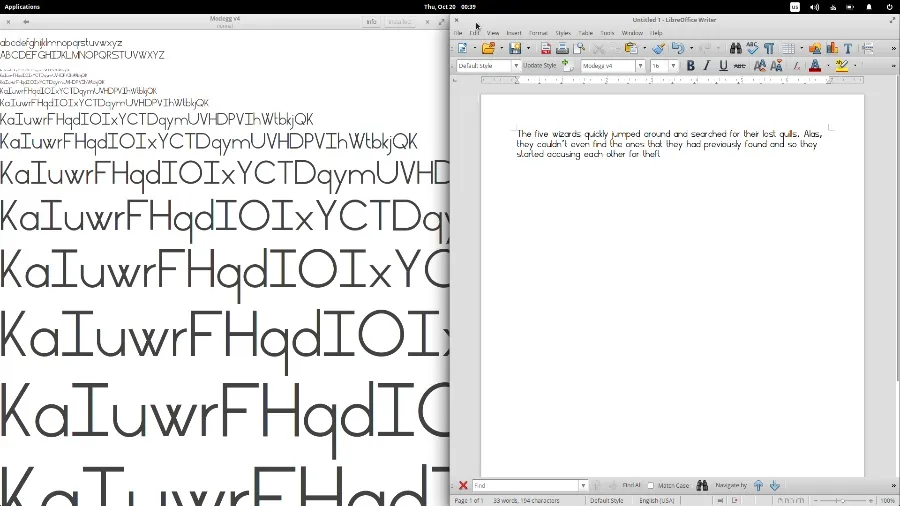Click the Undo arrow icon
Viewport: 900px width, 506px height.
[677, 48]
